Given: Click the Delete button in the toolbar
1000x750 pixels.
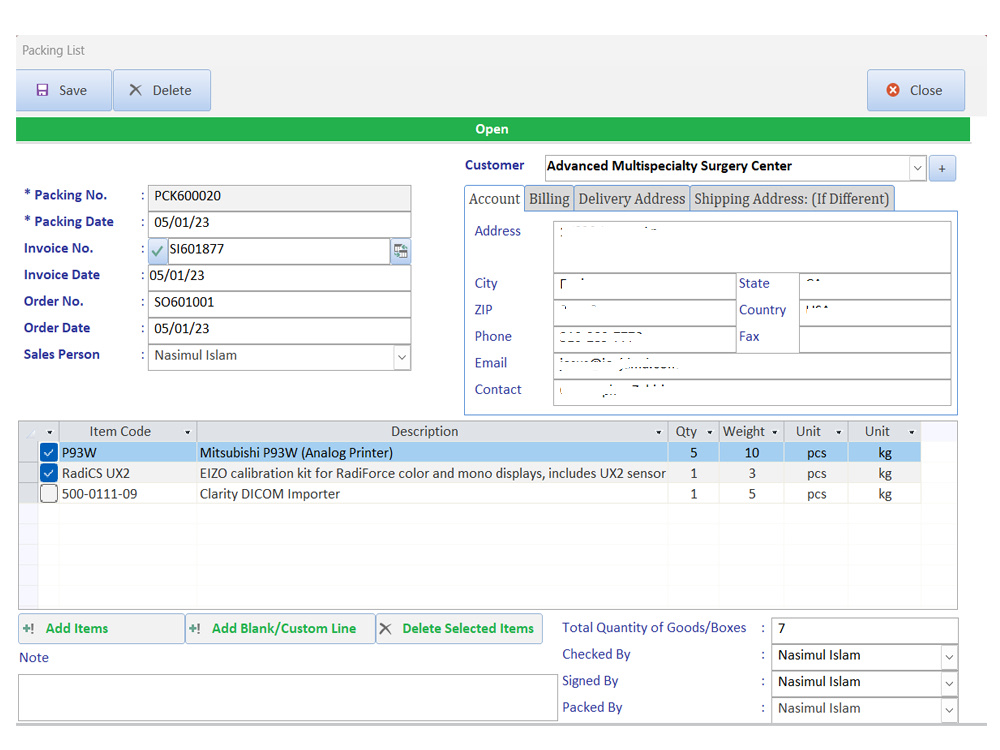Looking at the screenshot, I should [x=162, y=91].
